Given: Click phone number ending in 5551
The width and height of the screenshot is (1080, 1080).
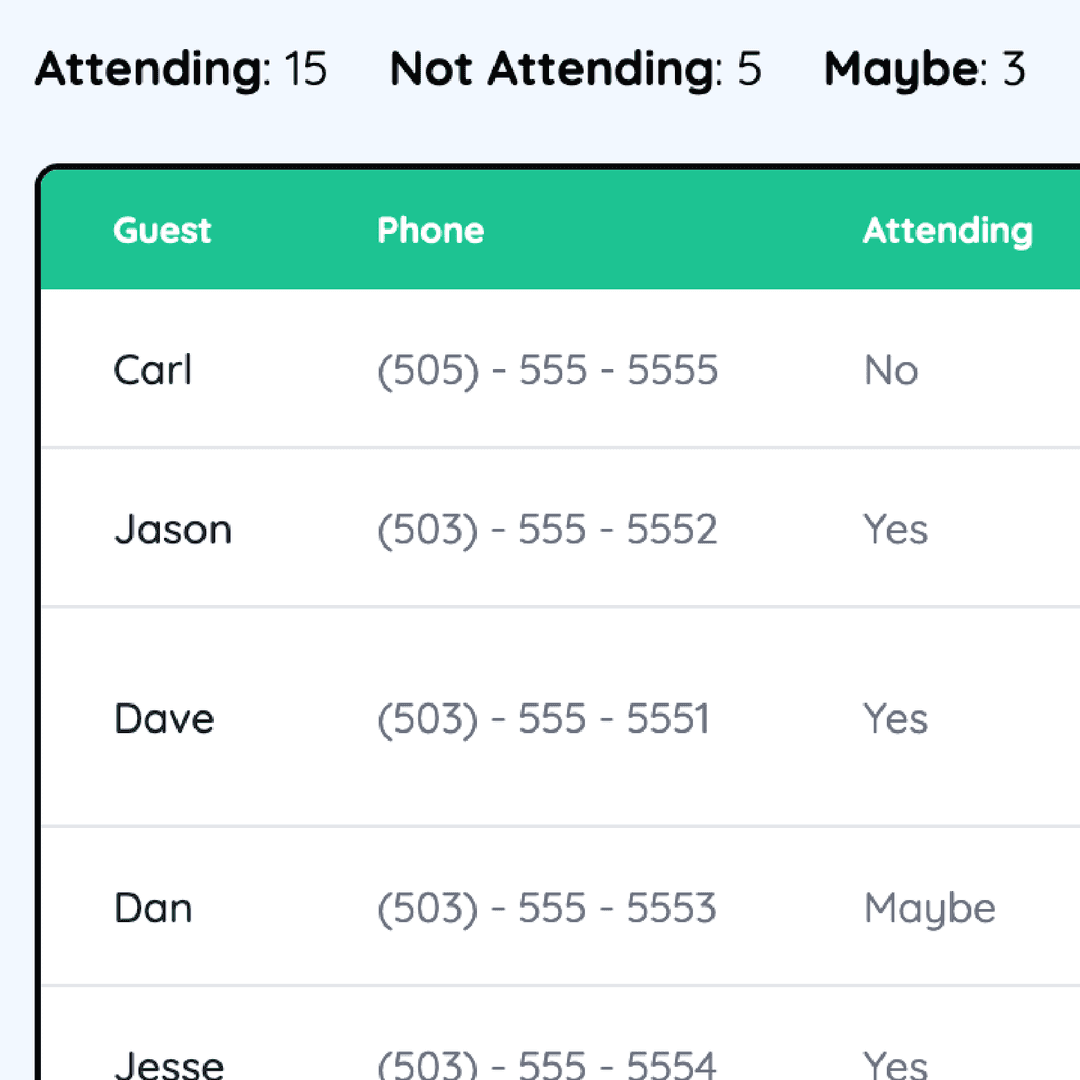Looking at the screenshot, I should pyautogui.click(x=543, y=718).
